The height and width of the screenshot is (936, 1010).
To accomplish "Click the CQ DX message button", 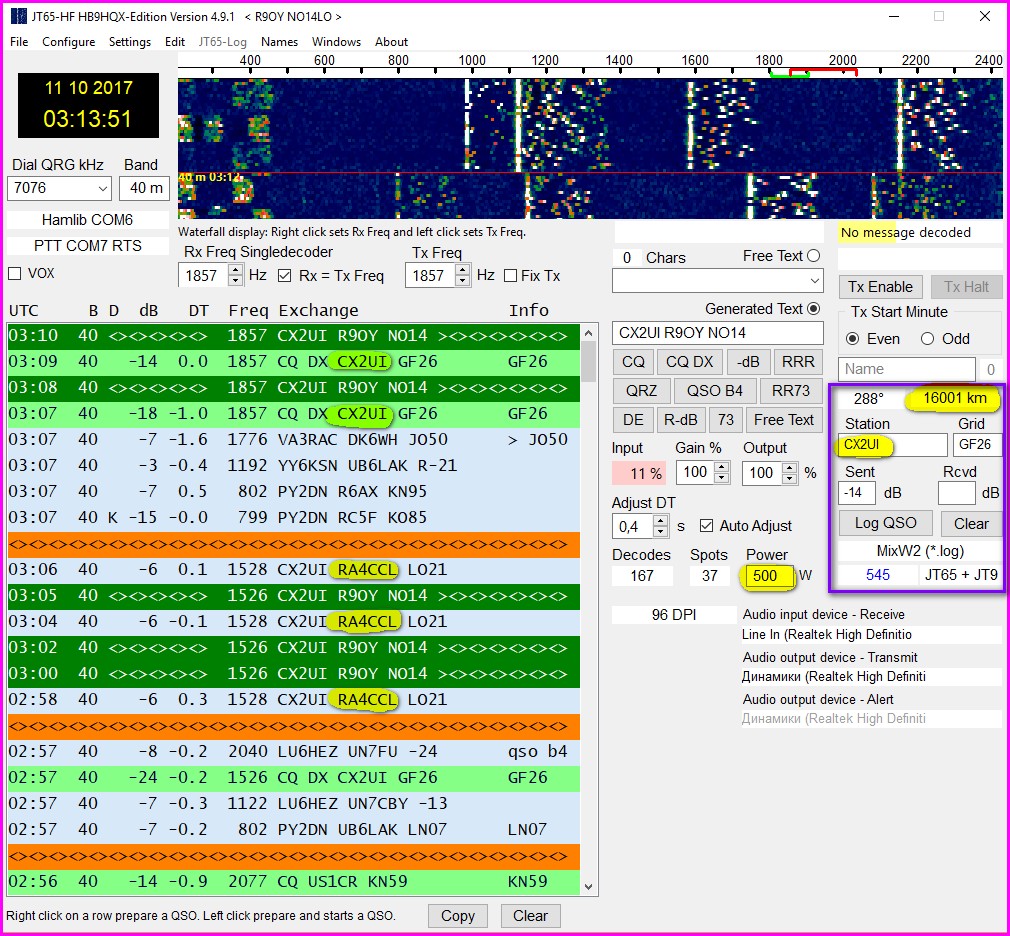I will point(690,362).
